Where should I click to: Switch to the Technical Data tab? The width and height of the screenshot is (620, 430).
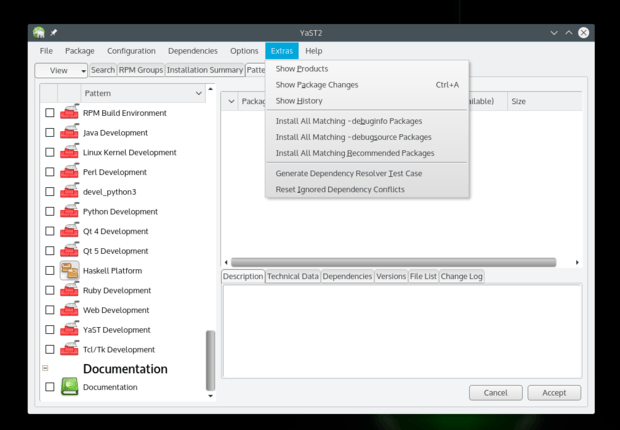click(293, 276)
